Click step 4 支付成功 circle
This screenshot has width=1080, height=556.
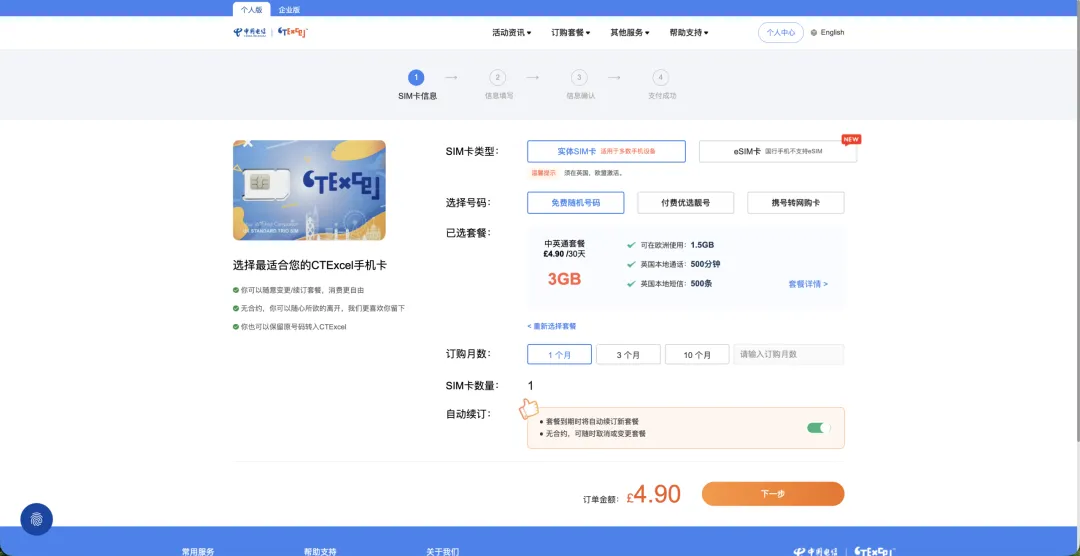pyautogui.click(x=661, y=78)
